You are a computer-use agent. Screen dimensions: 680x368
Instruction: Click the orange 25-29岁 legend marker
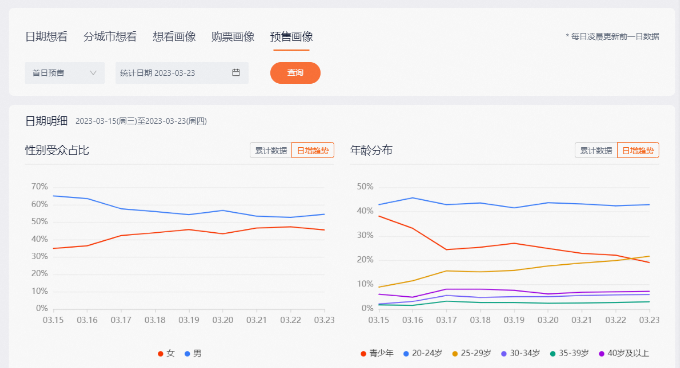tap(455, 354)
